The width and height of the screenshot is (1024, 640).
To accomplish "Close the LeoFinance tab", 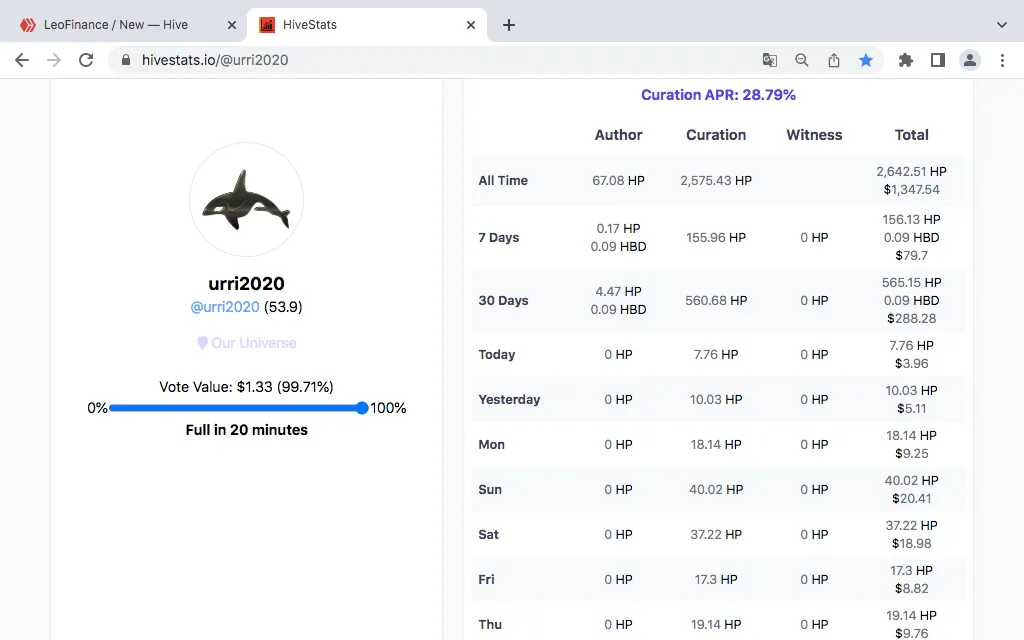I will (232, 25).
